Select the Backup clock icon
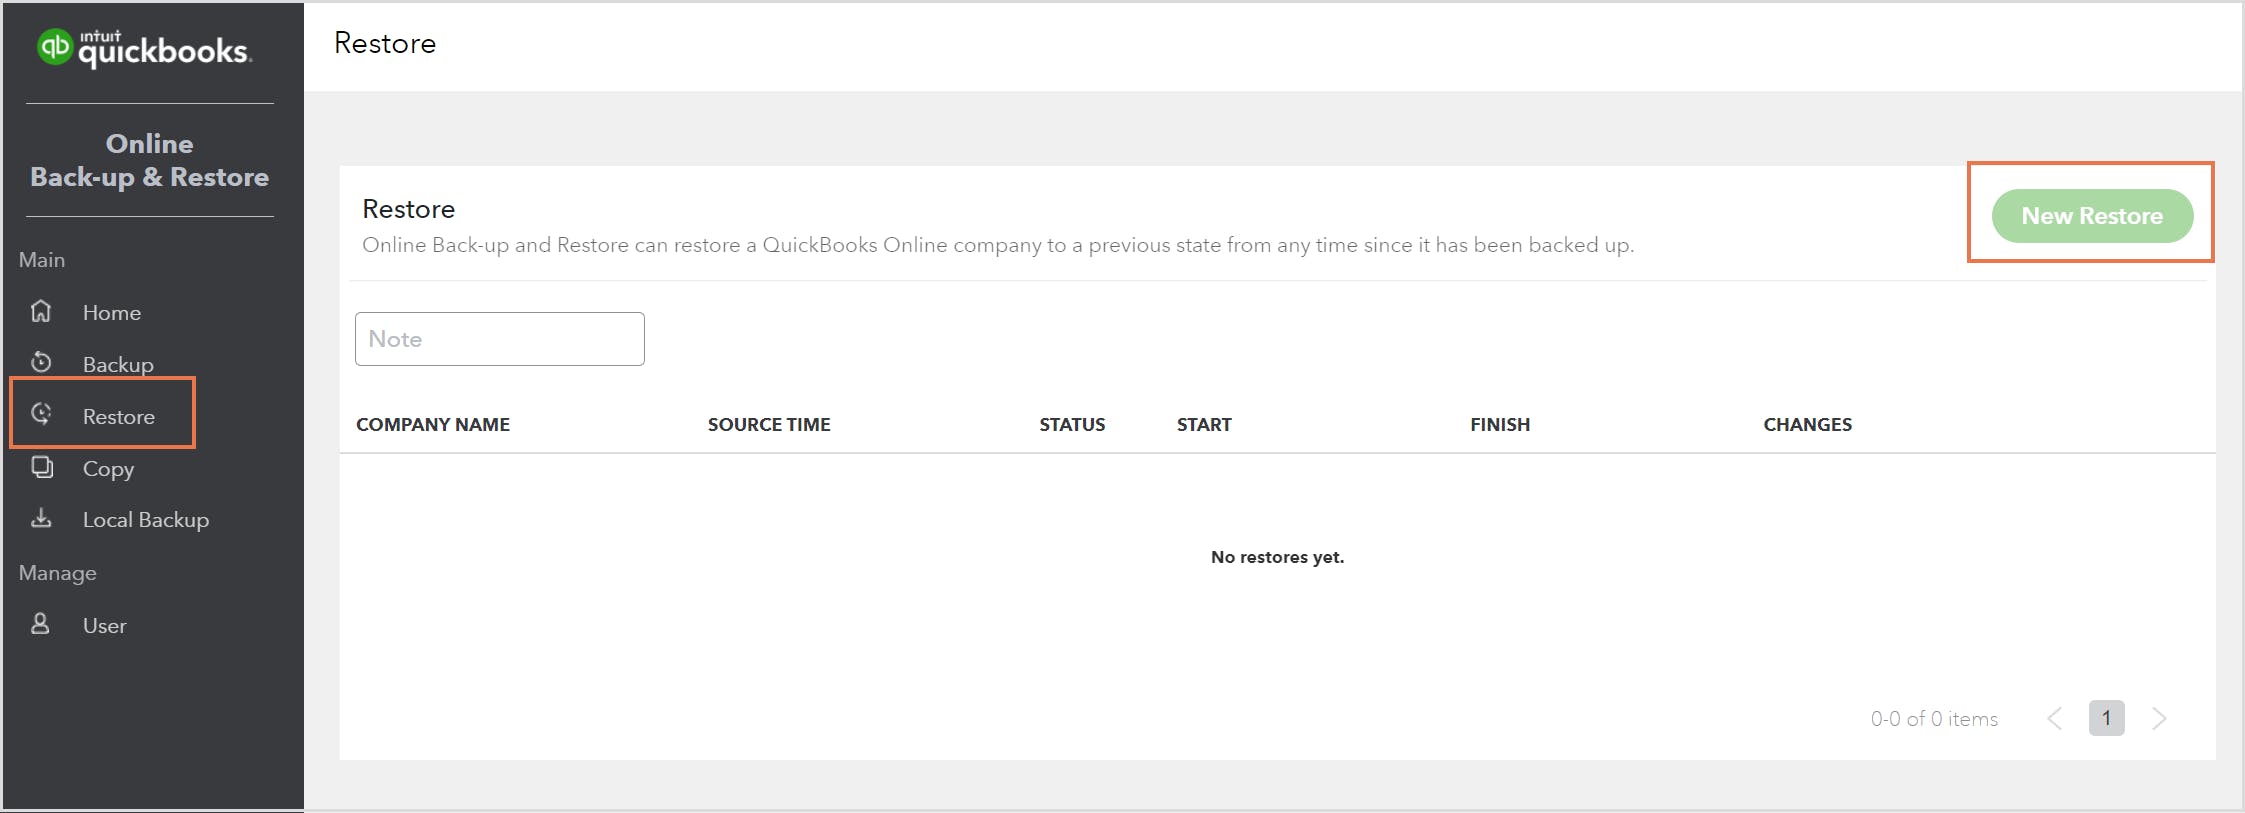The height and width of the screenshot is (813, 2245). point(41,363)
